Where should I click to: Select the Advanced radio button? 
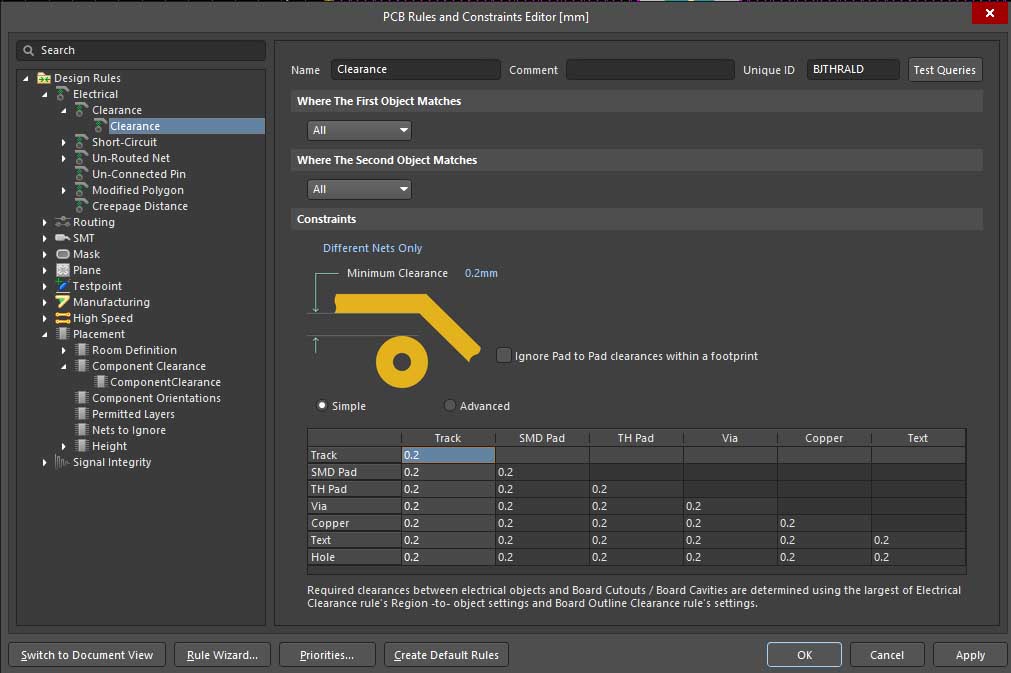pyautogui.click(x=450, y=406)
